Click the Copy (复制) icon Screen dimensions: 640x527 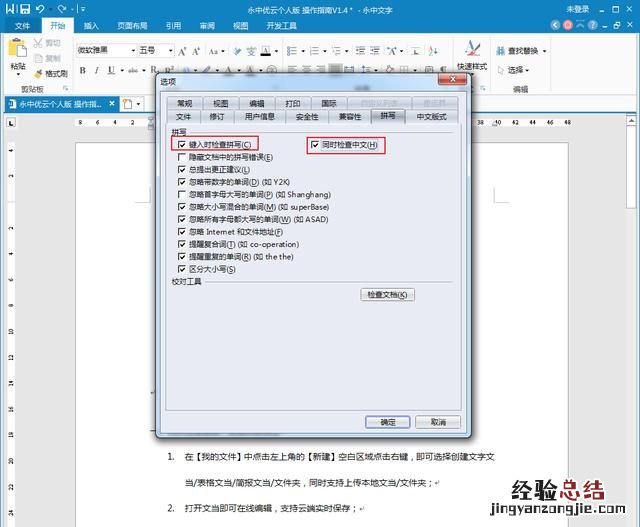tap(38, 58)
